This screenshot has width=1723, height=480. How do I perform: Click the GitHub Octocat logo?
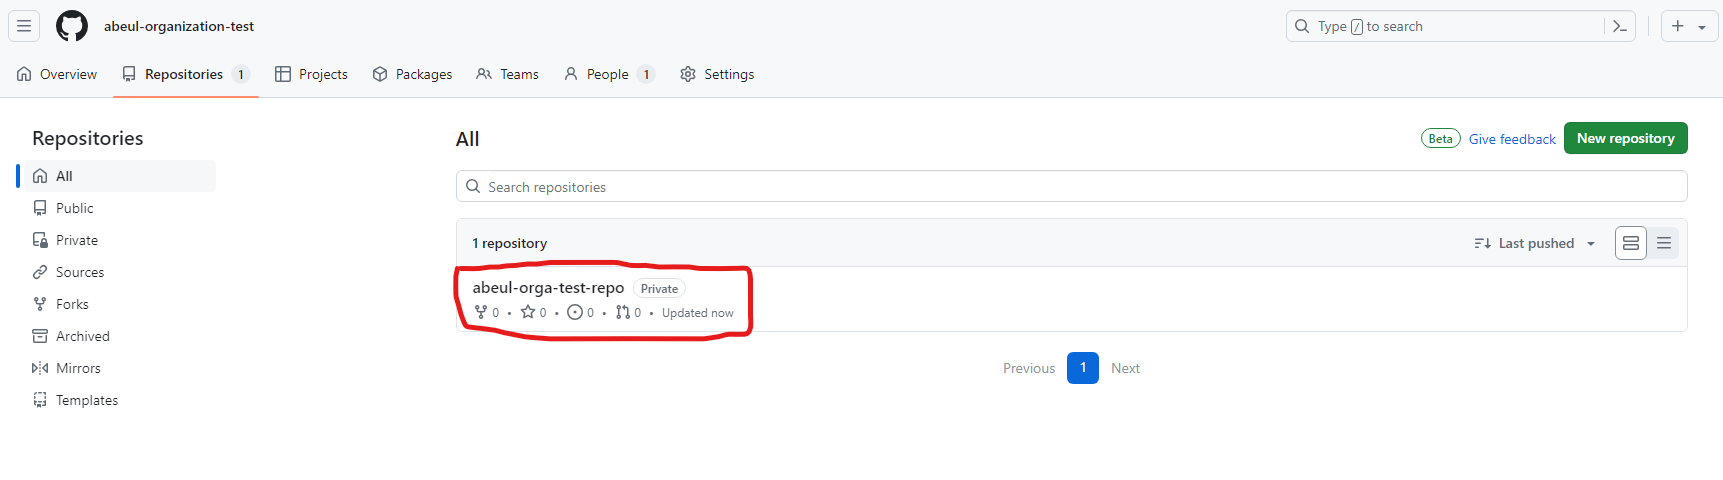(72, 26)
